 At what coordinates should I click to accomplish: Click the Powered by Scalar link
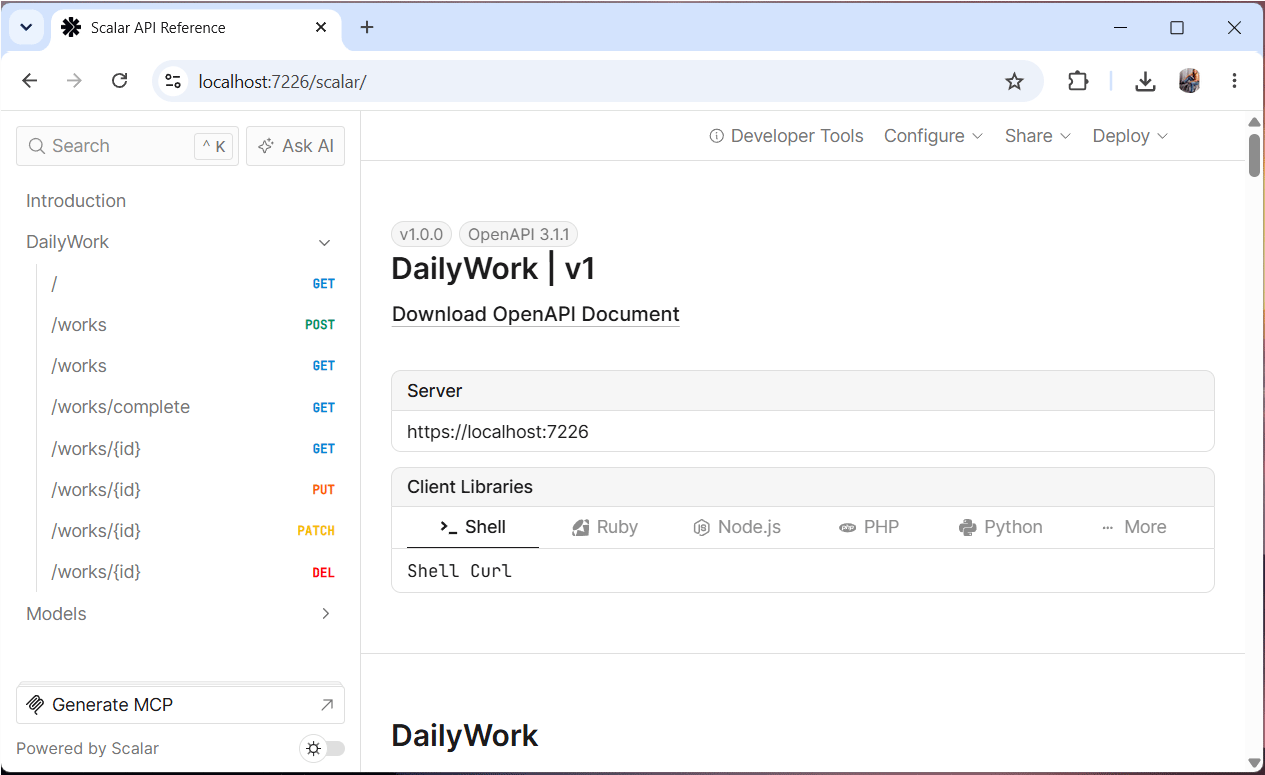87,749
